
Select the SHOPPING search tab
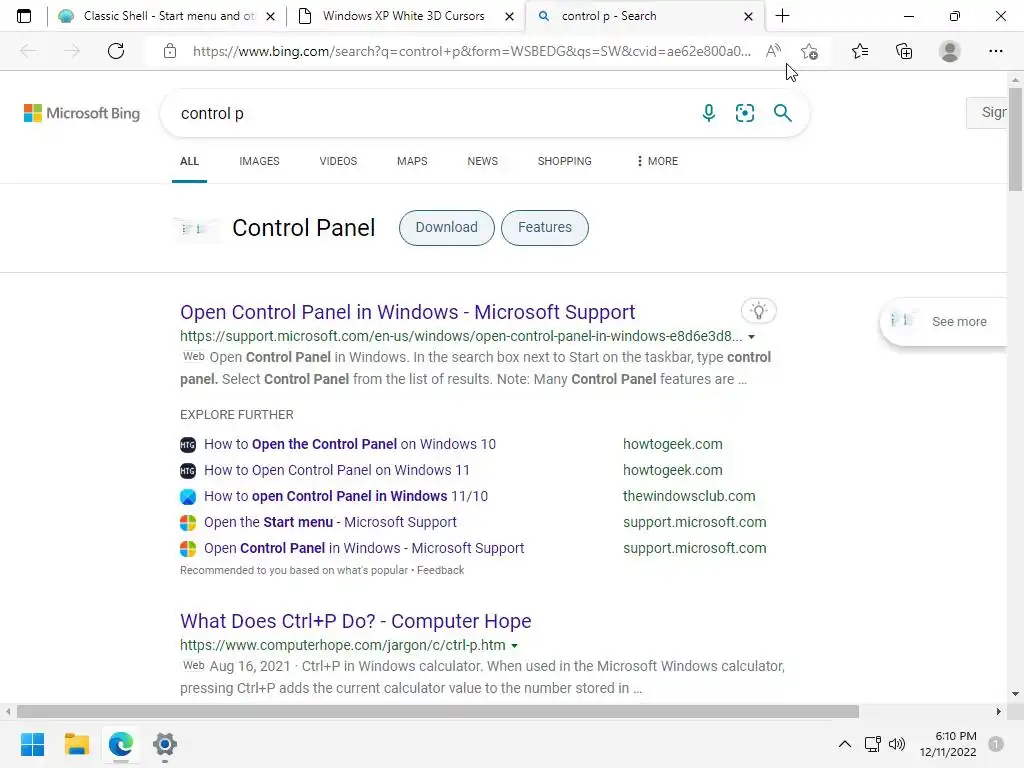click(565, 161)
